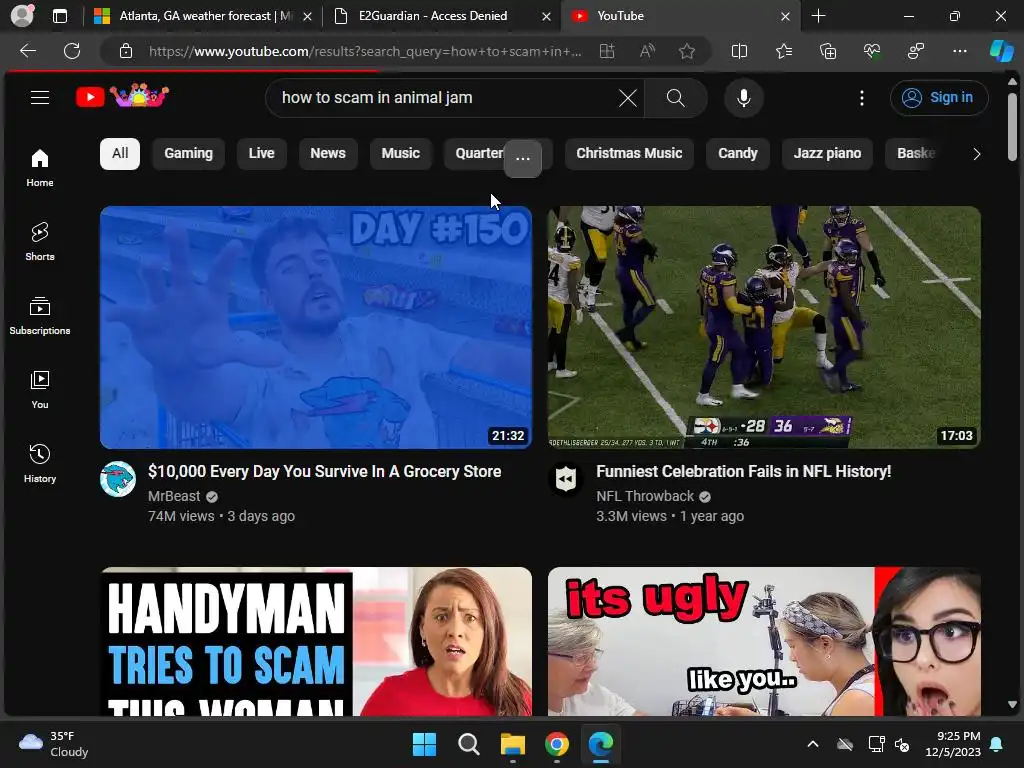This screenshot has width=1024, height=768.
Task: Open Windows taskbar search
Action: click(468, 744)
